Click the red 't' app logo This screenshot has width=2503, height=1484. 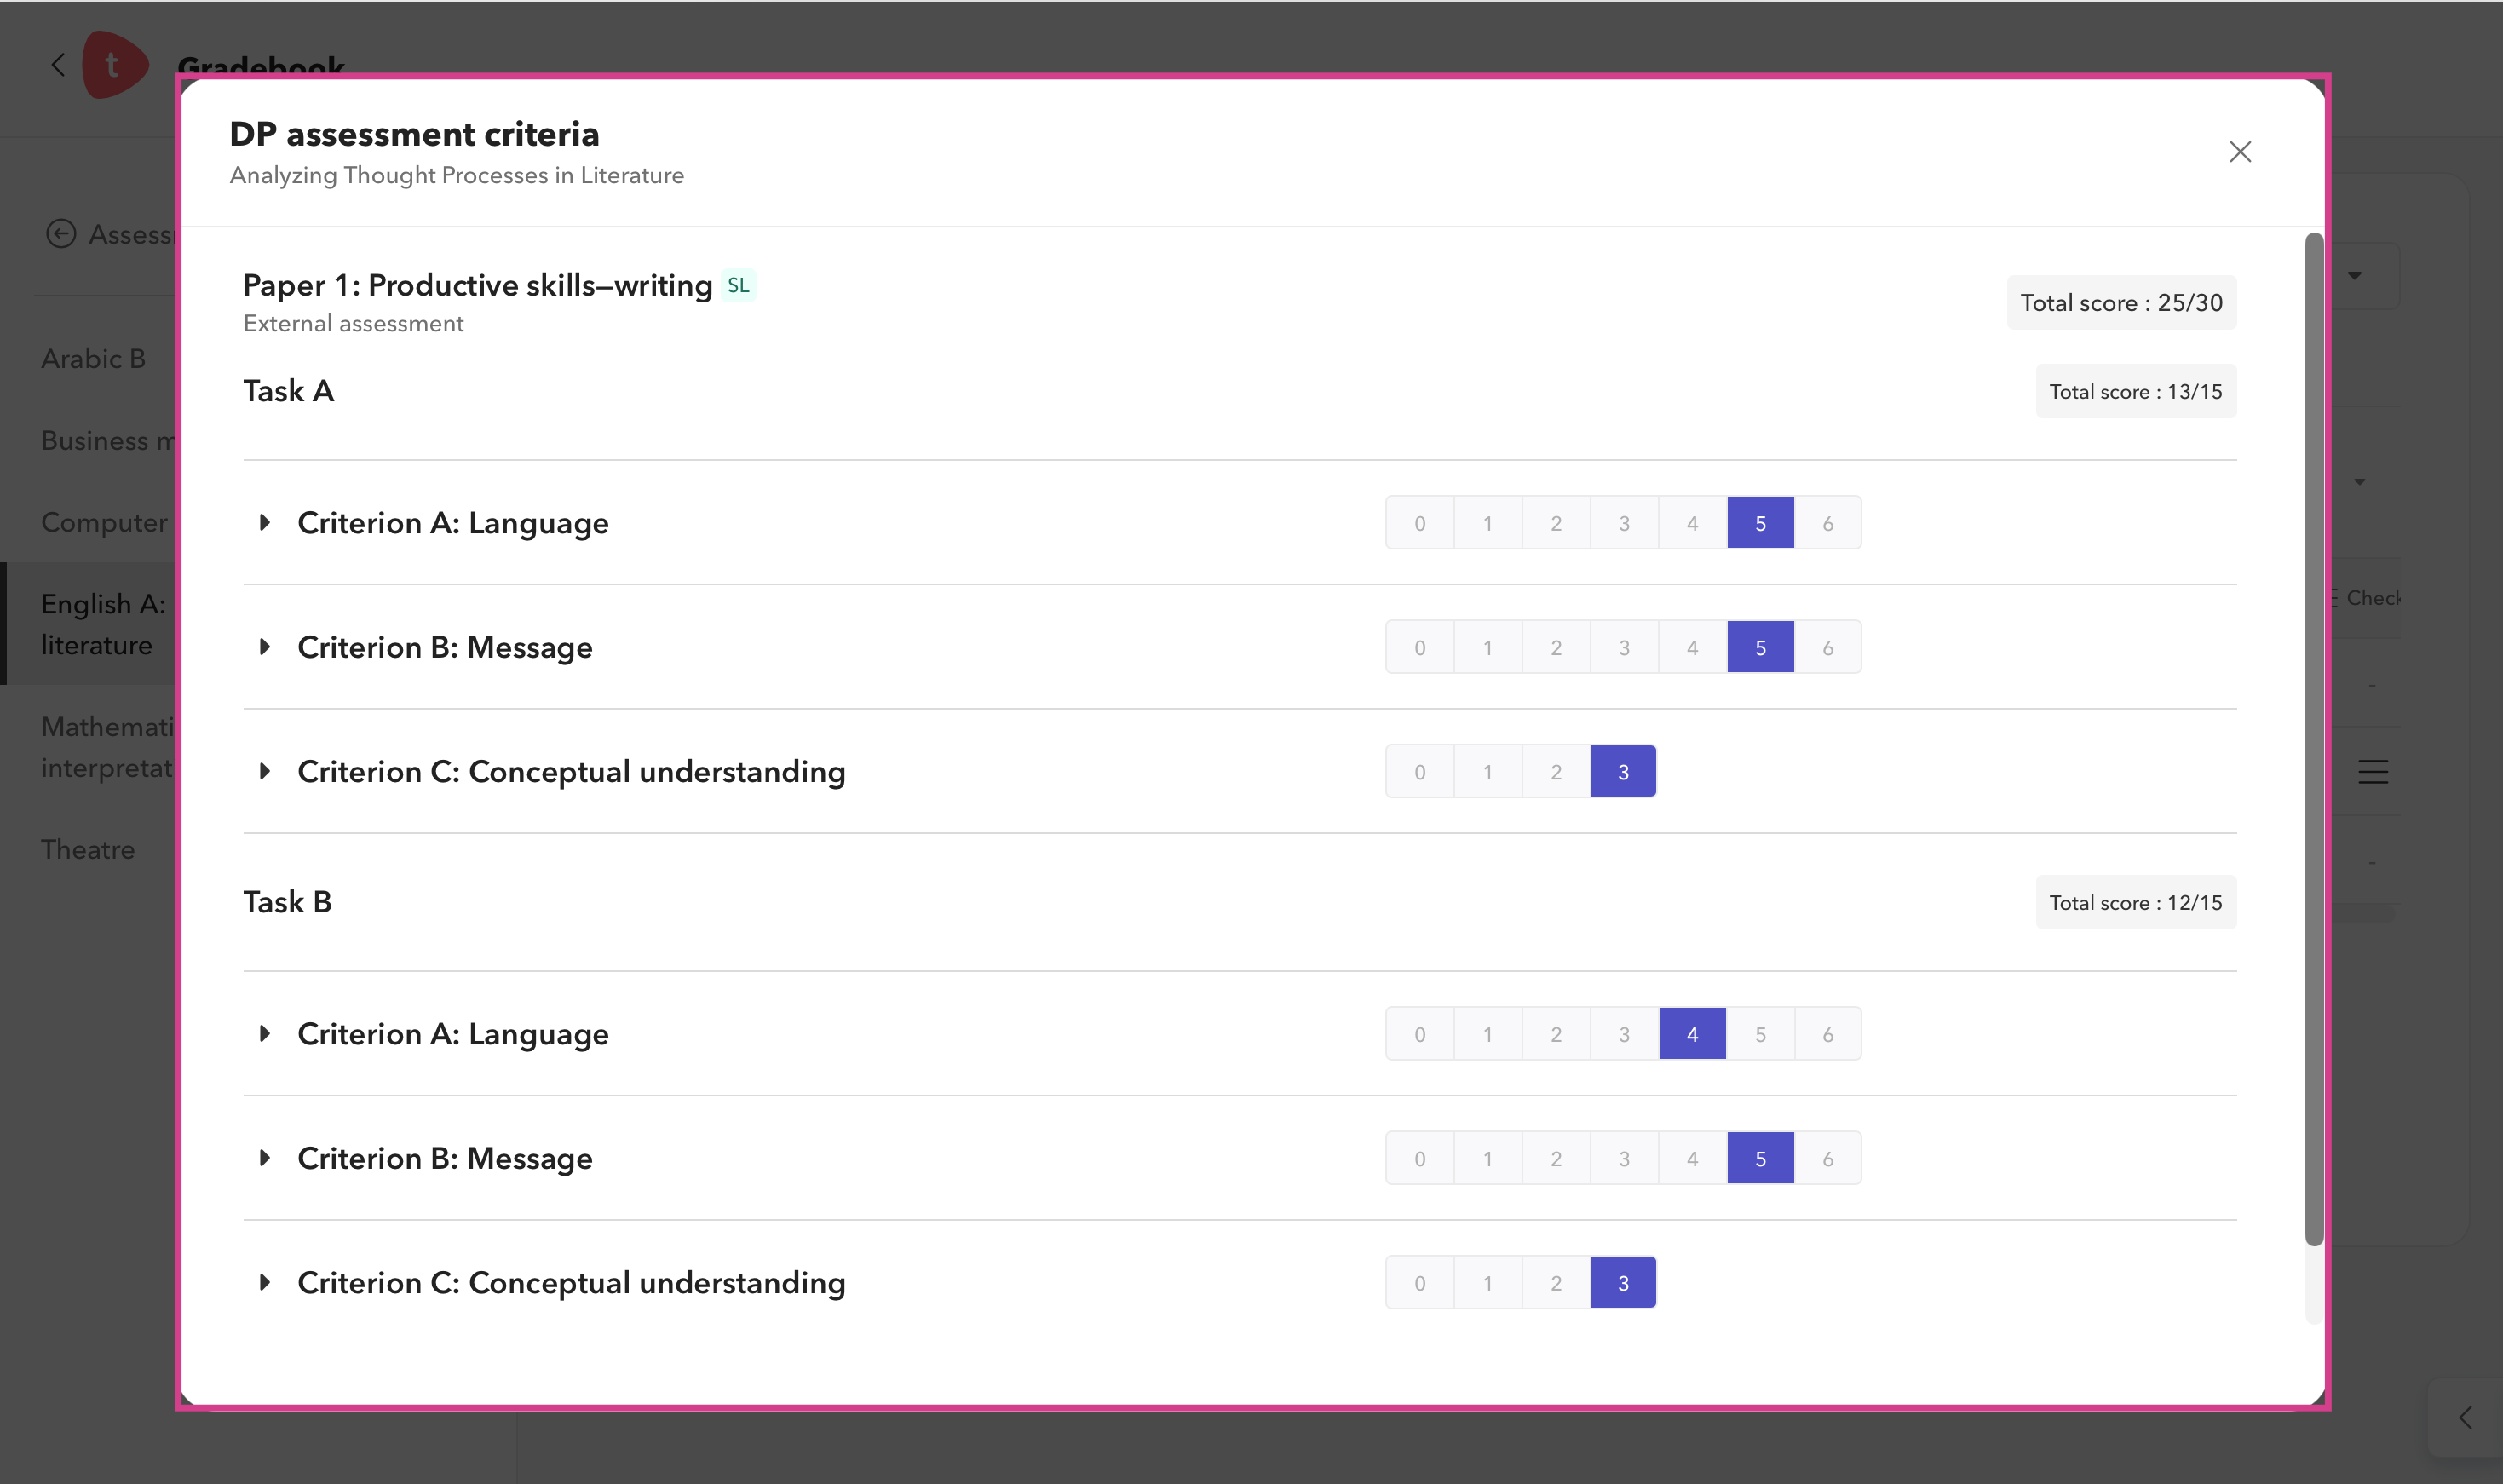114,65
